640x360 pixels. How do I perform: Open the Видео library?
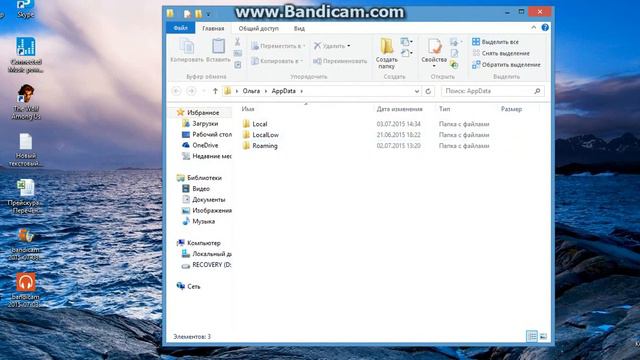[201, 189]
